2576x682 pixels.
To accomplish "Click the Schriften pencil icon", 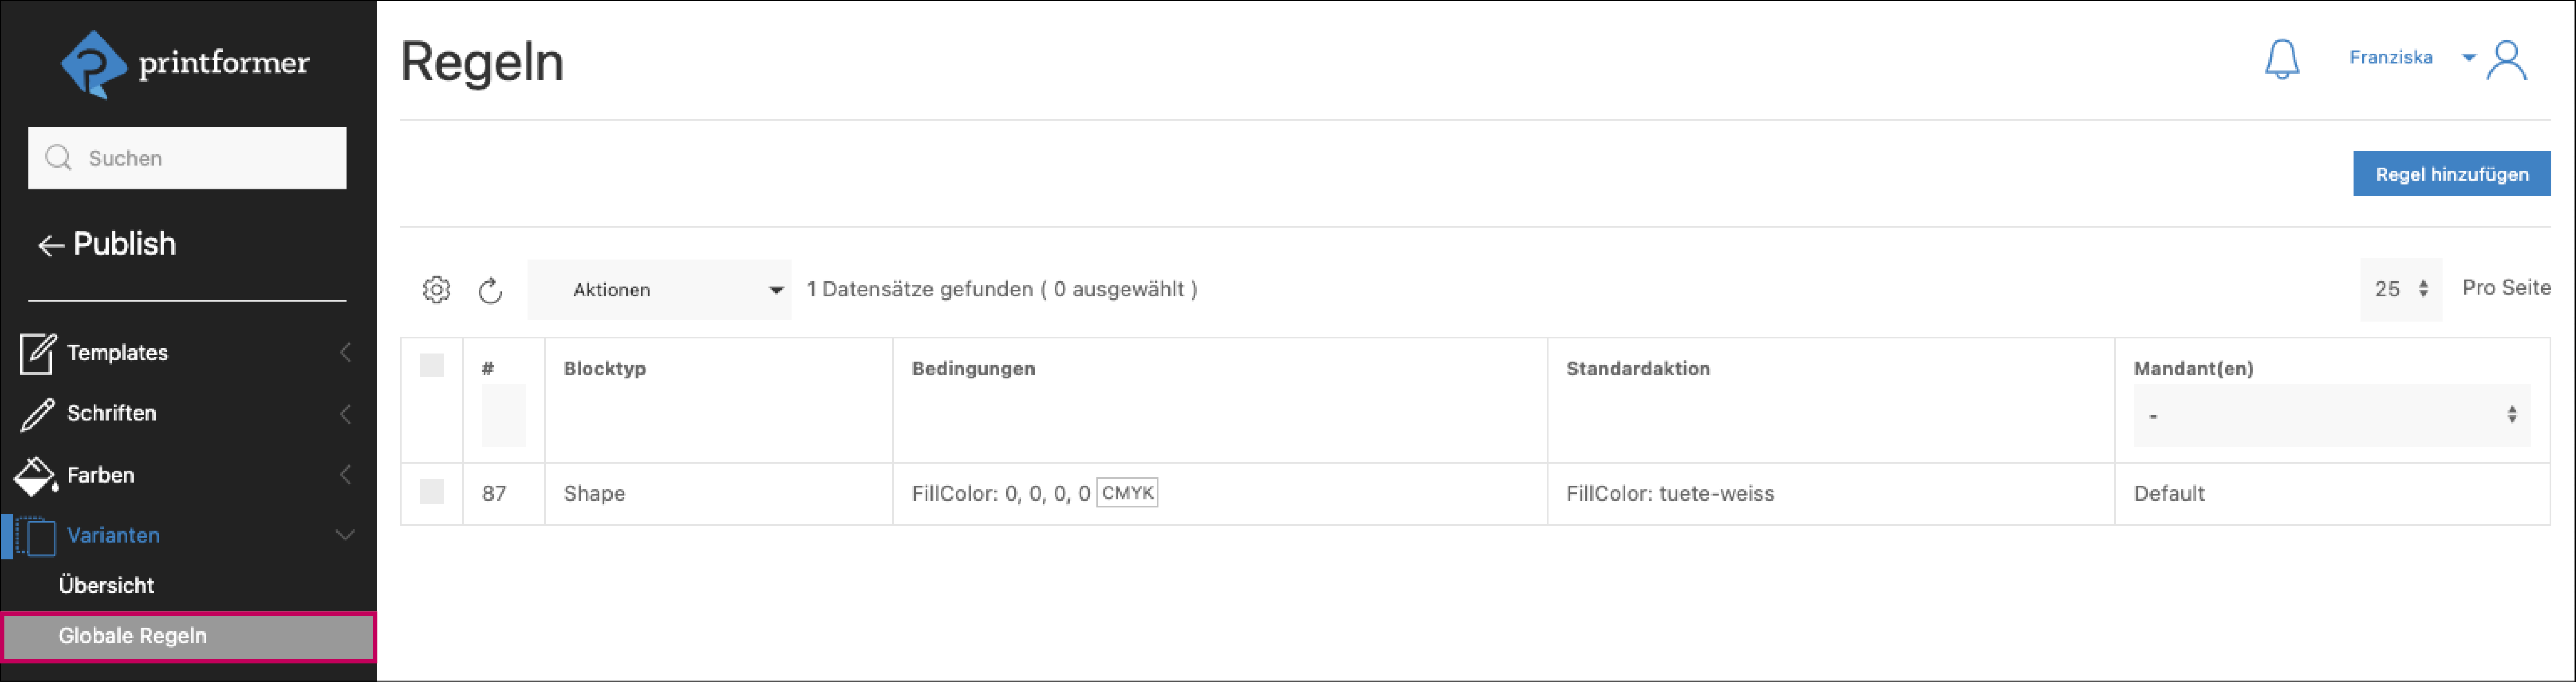I will (37, 414).
